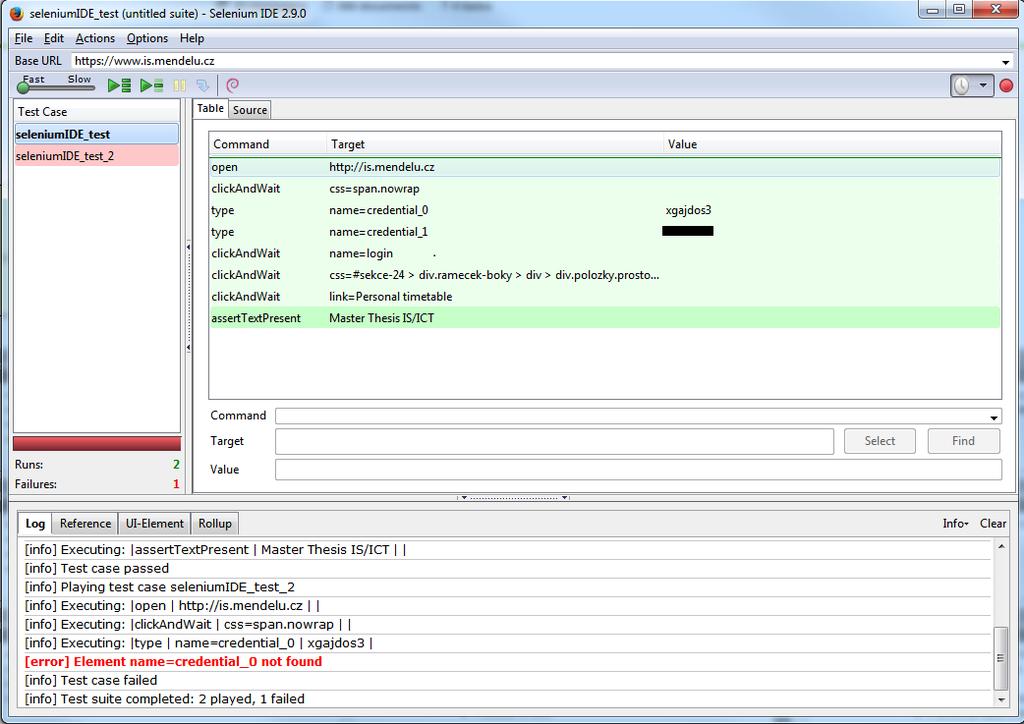Collapse the log pane splitter handle

click(x=513, y=497)
